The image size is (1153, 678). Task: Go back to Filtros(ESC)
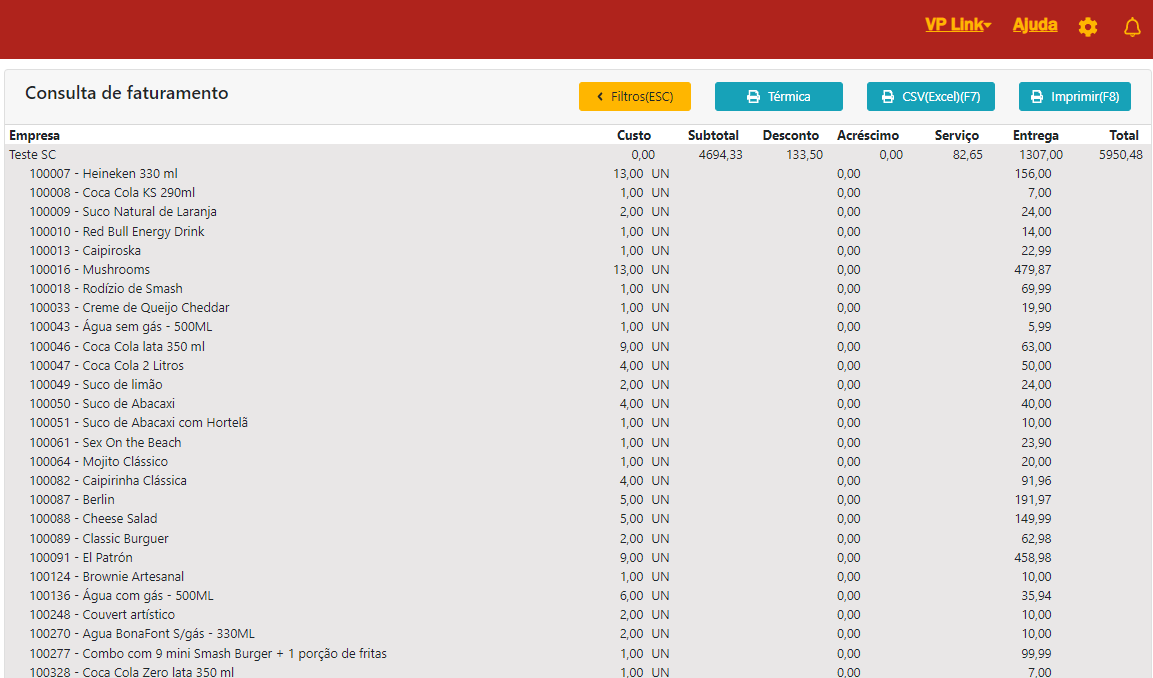(634, 97)
